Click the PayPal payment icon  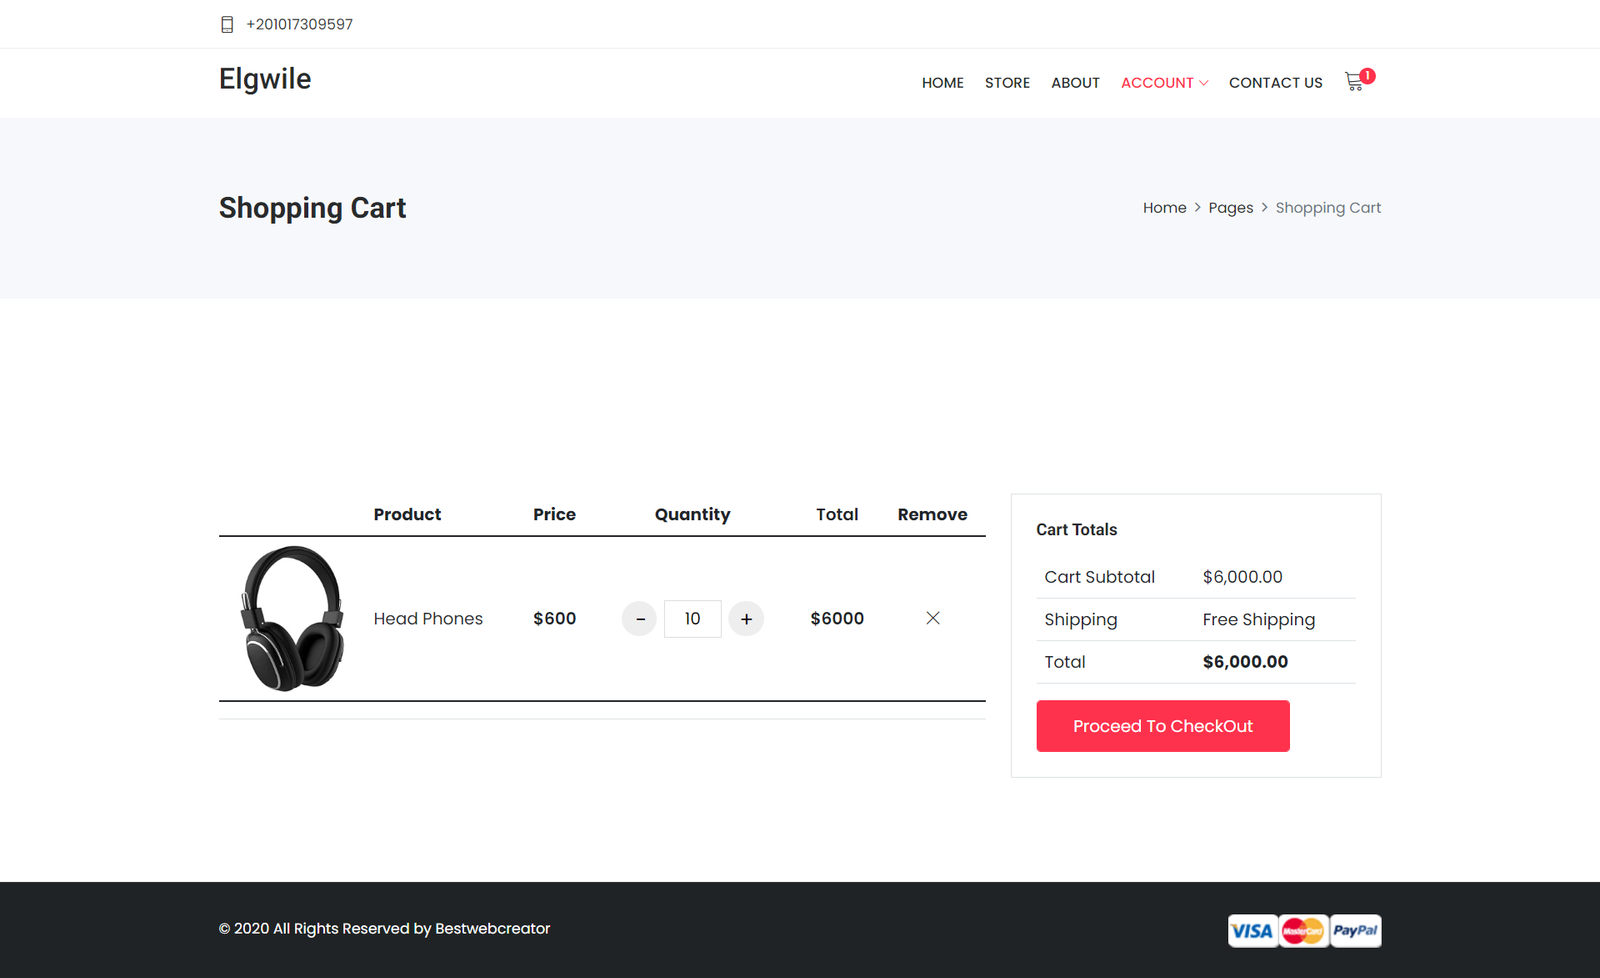[x=1355, y=931]
